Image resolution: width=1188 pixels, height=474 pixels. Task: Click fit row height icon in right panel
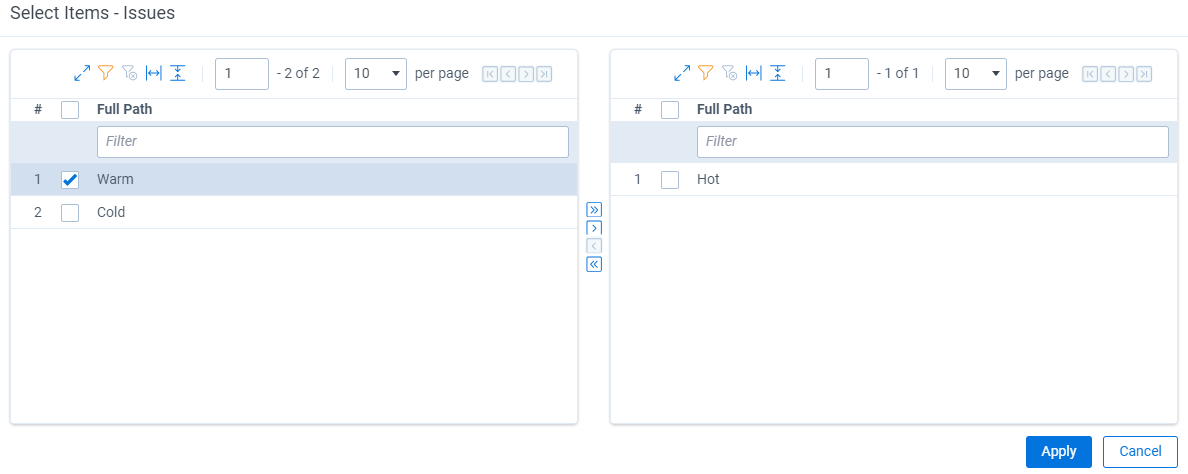(777, 73)
